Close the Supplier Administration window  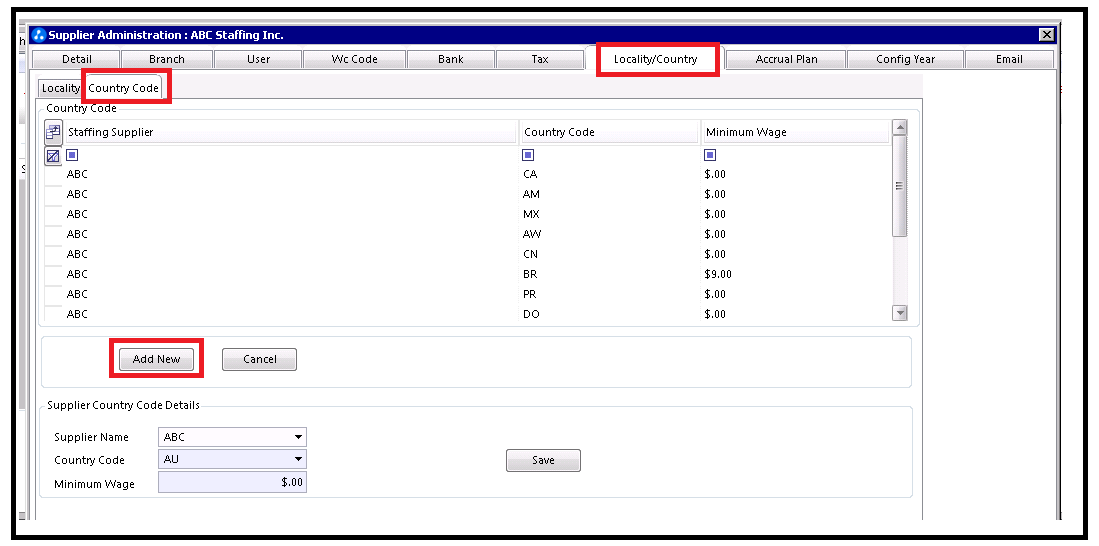[x=1046, y=35]
